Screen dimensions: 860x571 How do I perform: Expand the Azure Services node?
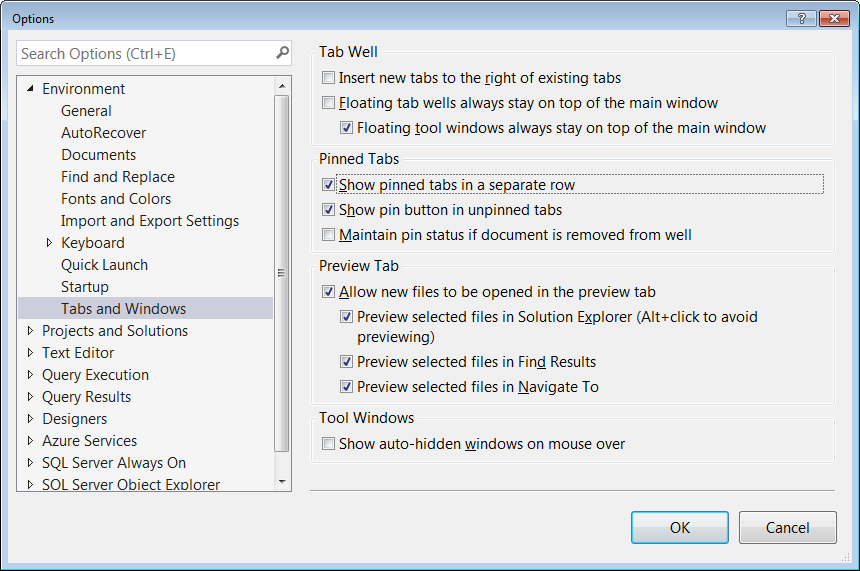(30, 441)
